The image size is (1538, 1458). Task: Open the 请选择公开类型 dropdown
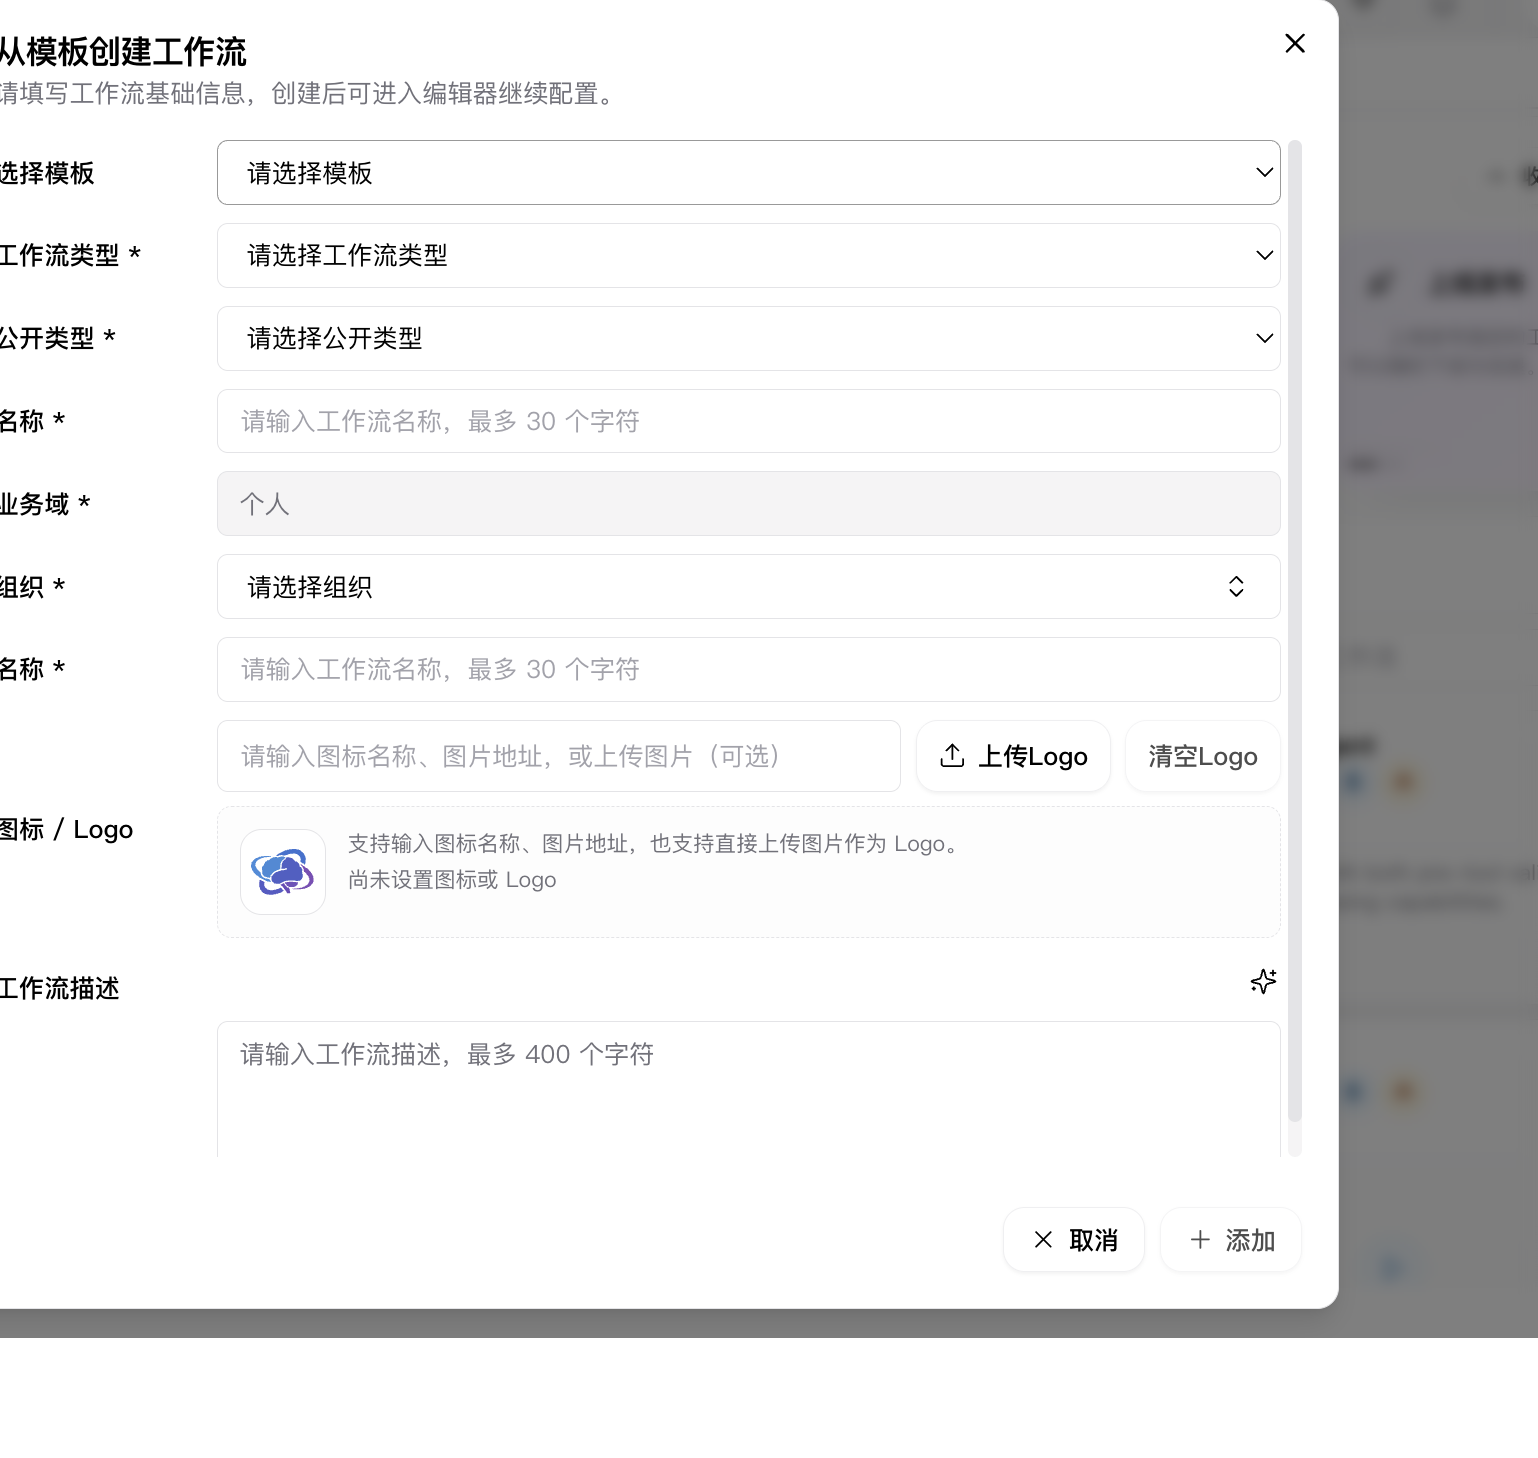748,339
